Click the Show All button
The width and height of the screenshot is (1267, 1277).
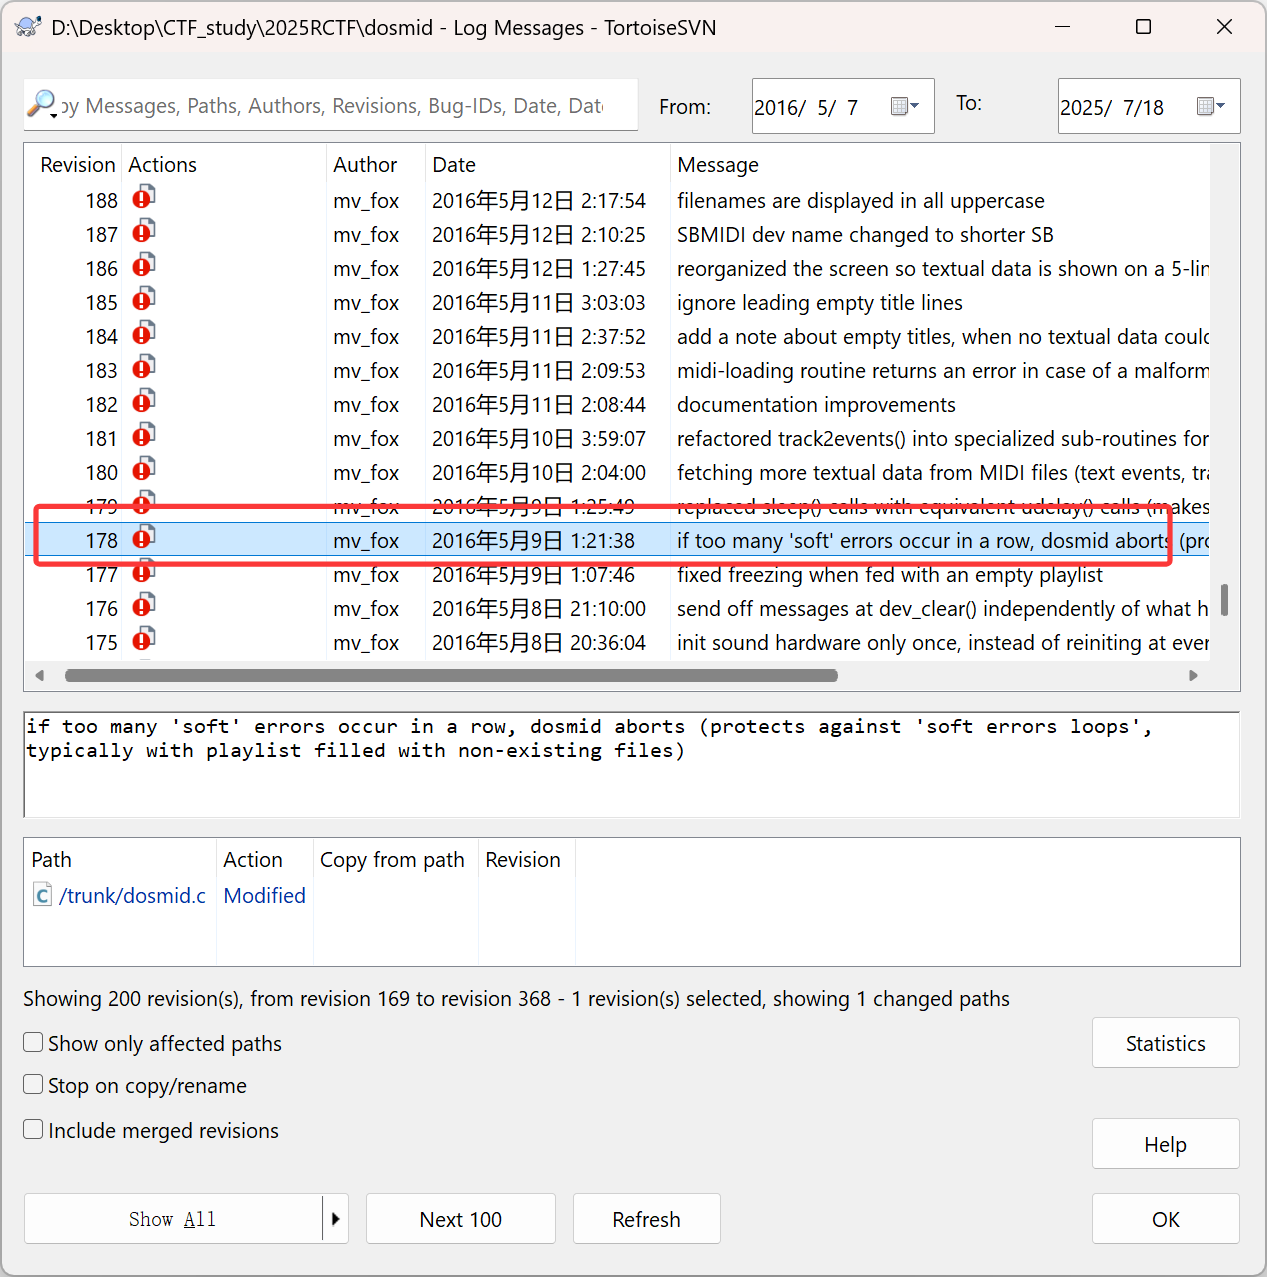173,1218
